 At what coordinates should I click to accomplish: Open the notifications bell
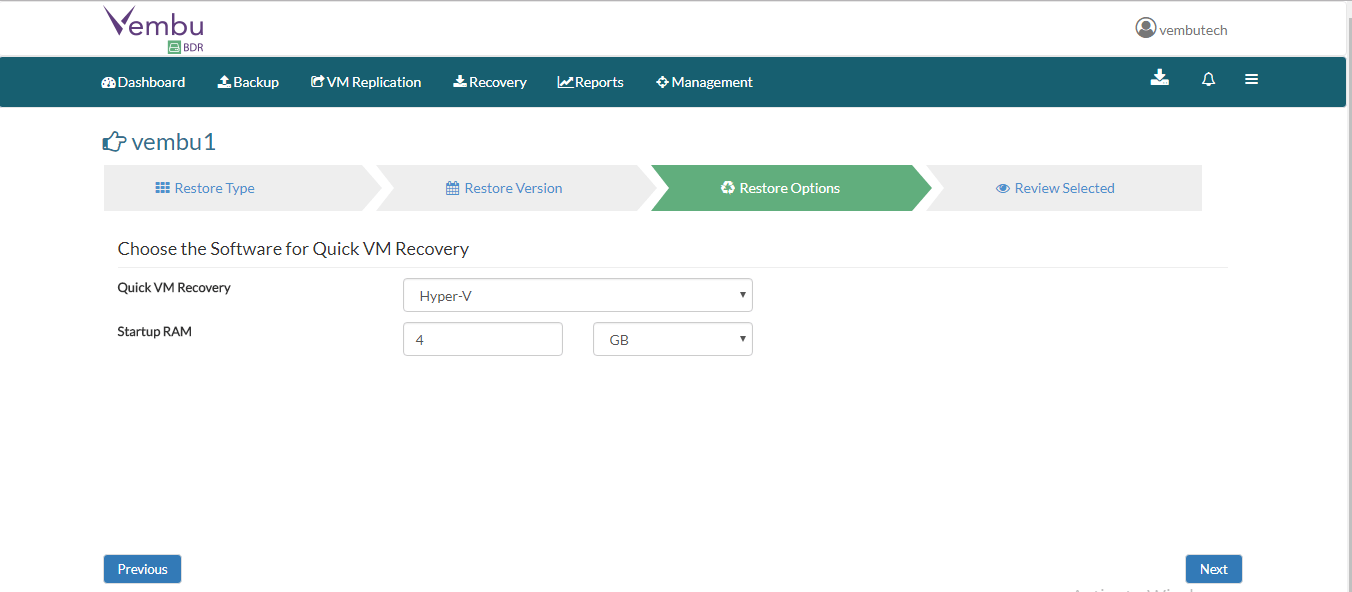click(x=1208, y=79)
